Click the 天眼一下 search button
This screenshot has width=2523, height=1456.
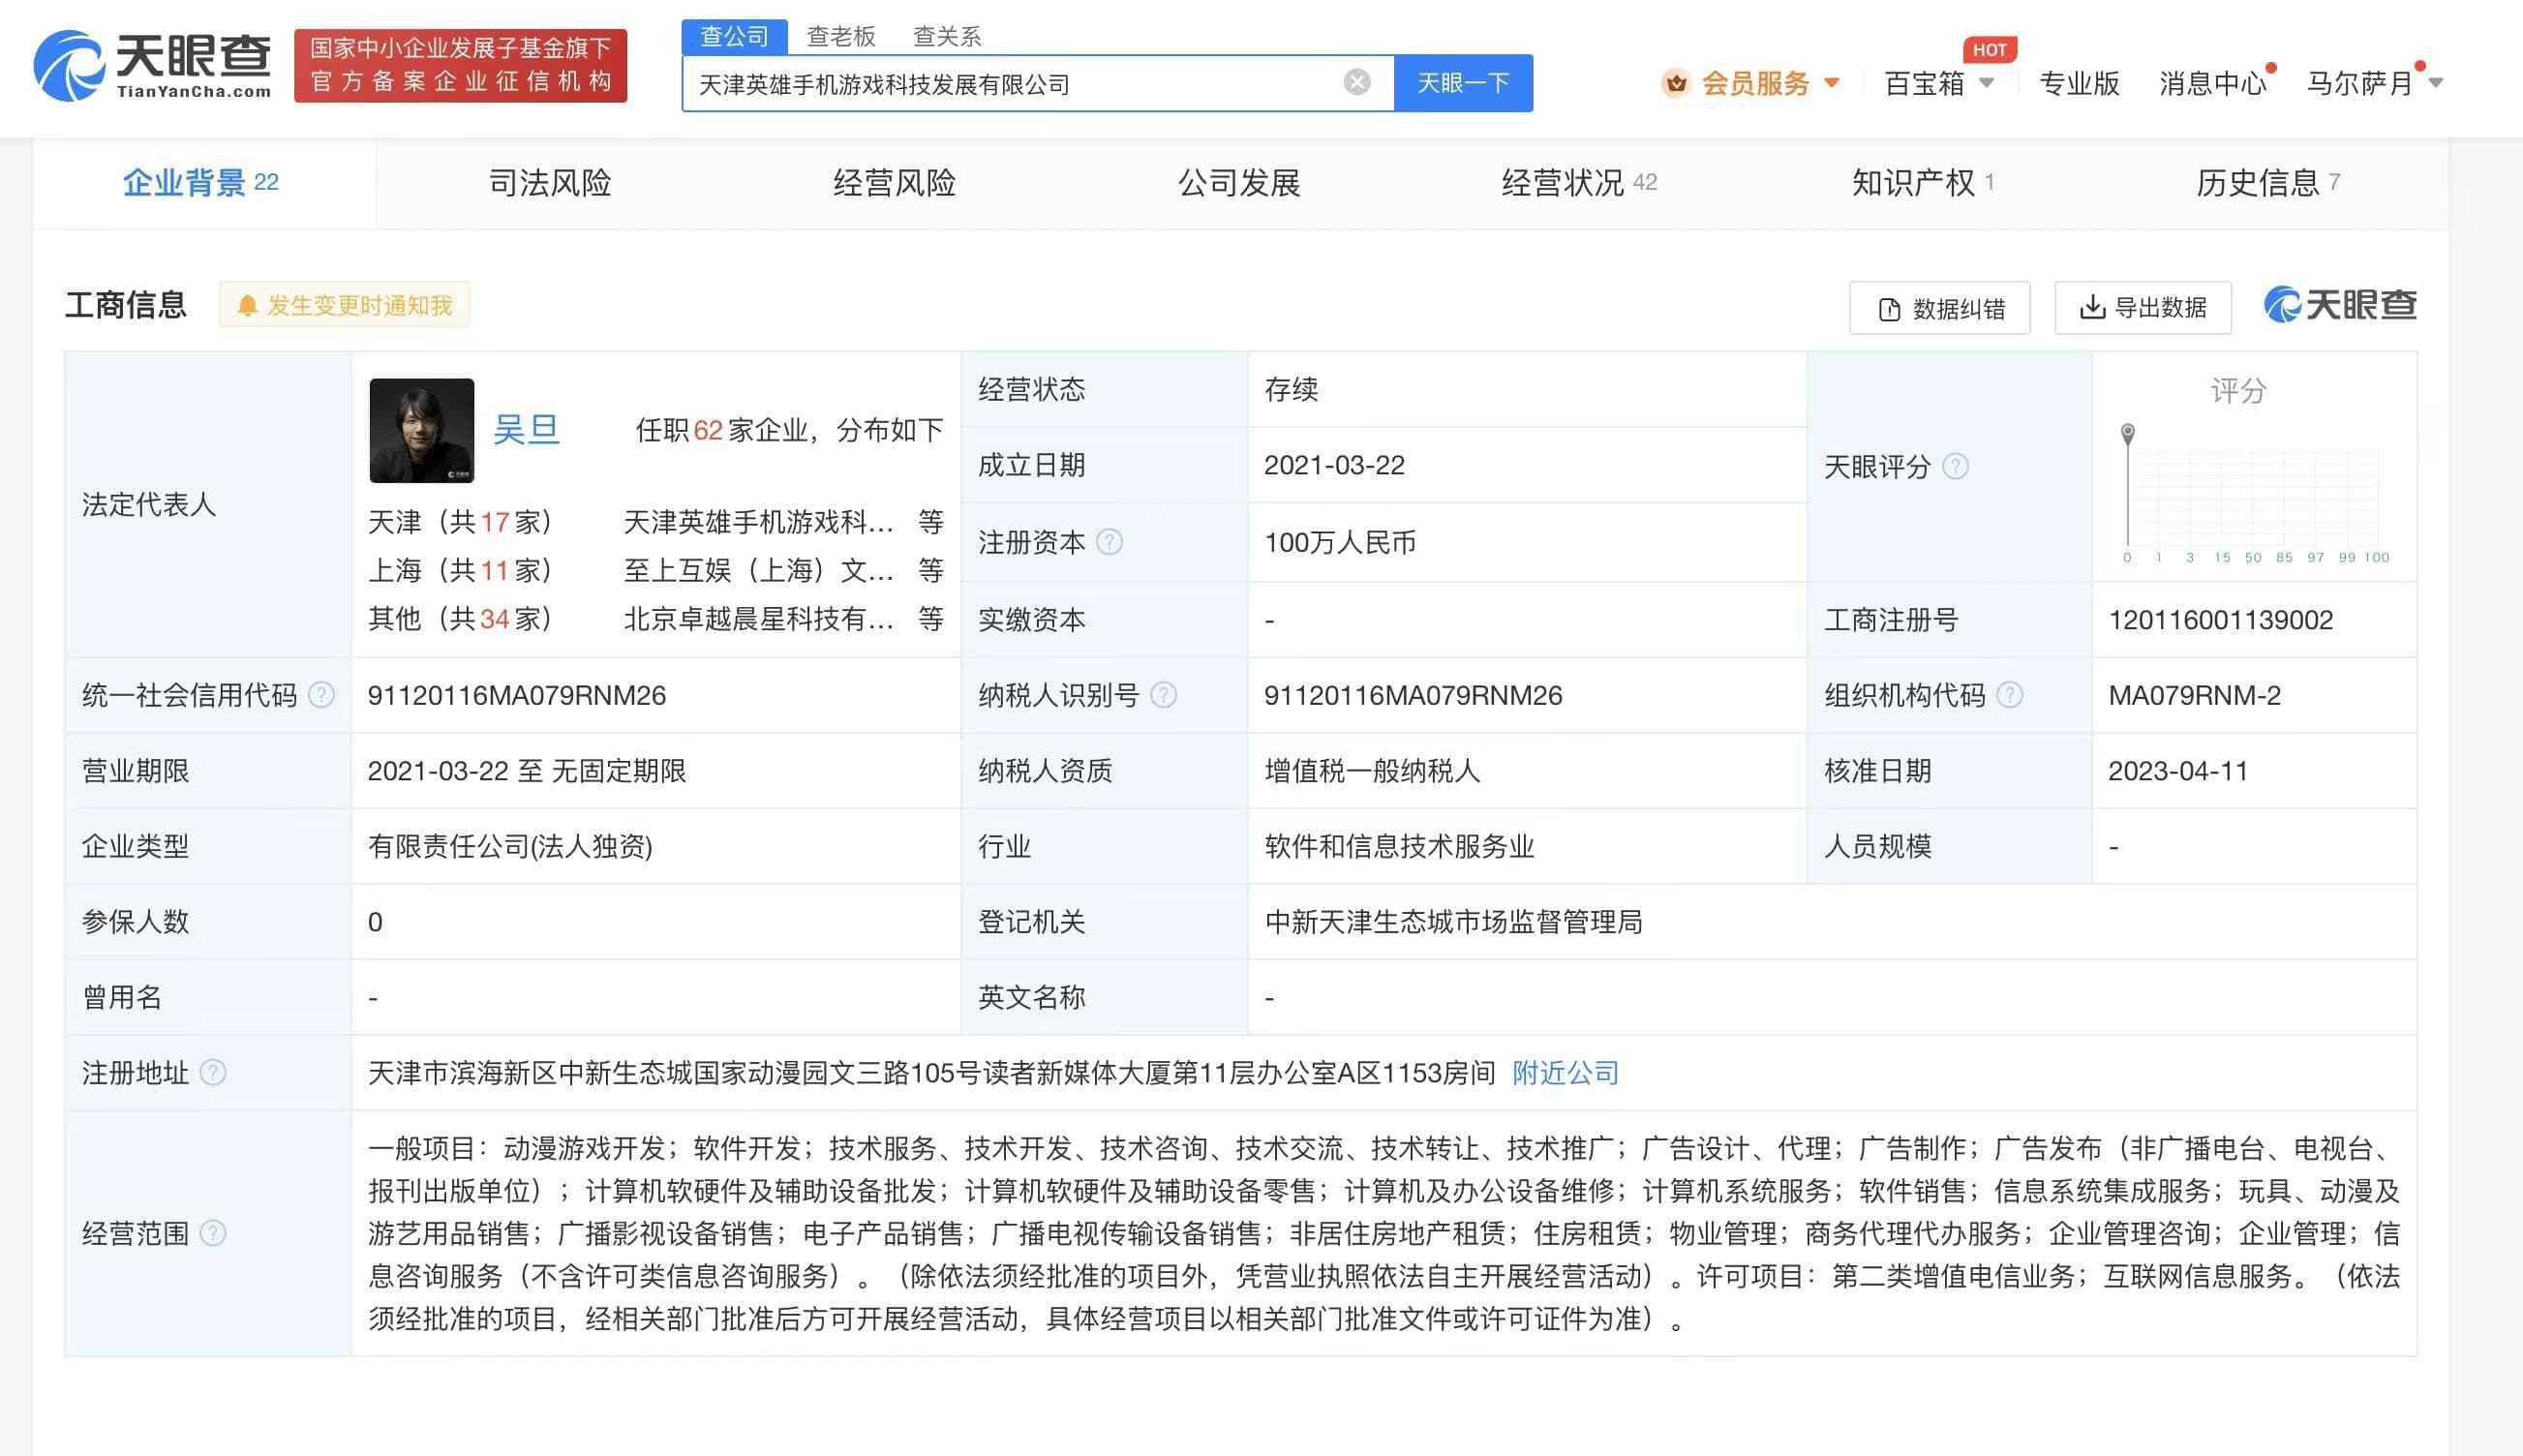pos(1463,83)
